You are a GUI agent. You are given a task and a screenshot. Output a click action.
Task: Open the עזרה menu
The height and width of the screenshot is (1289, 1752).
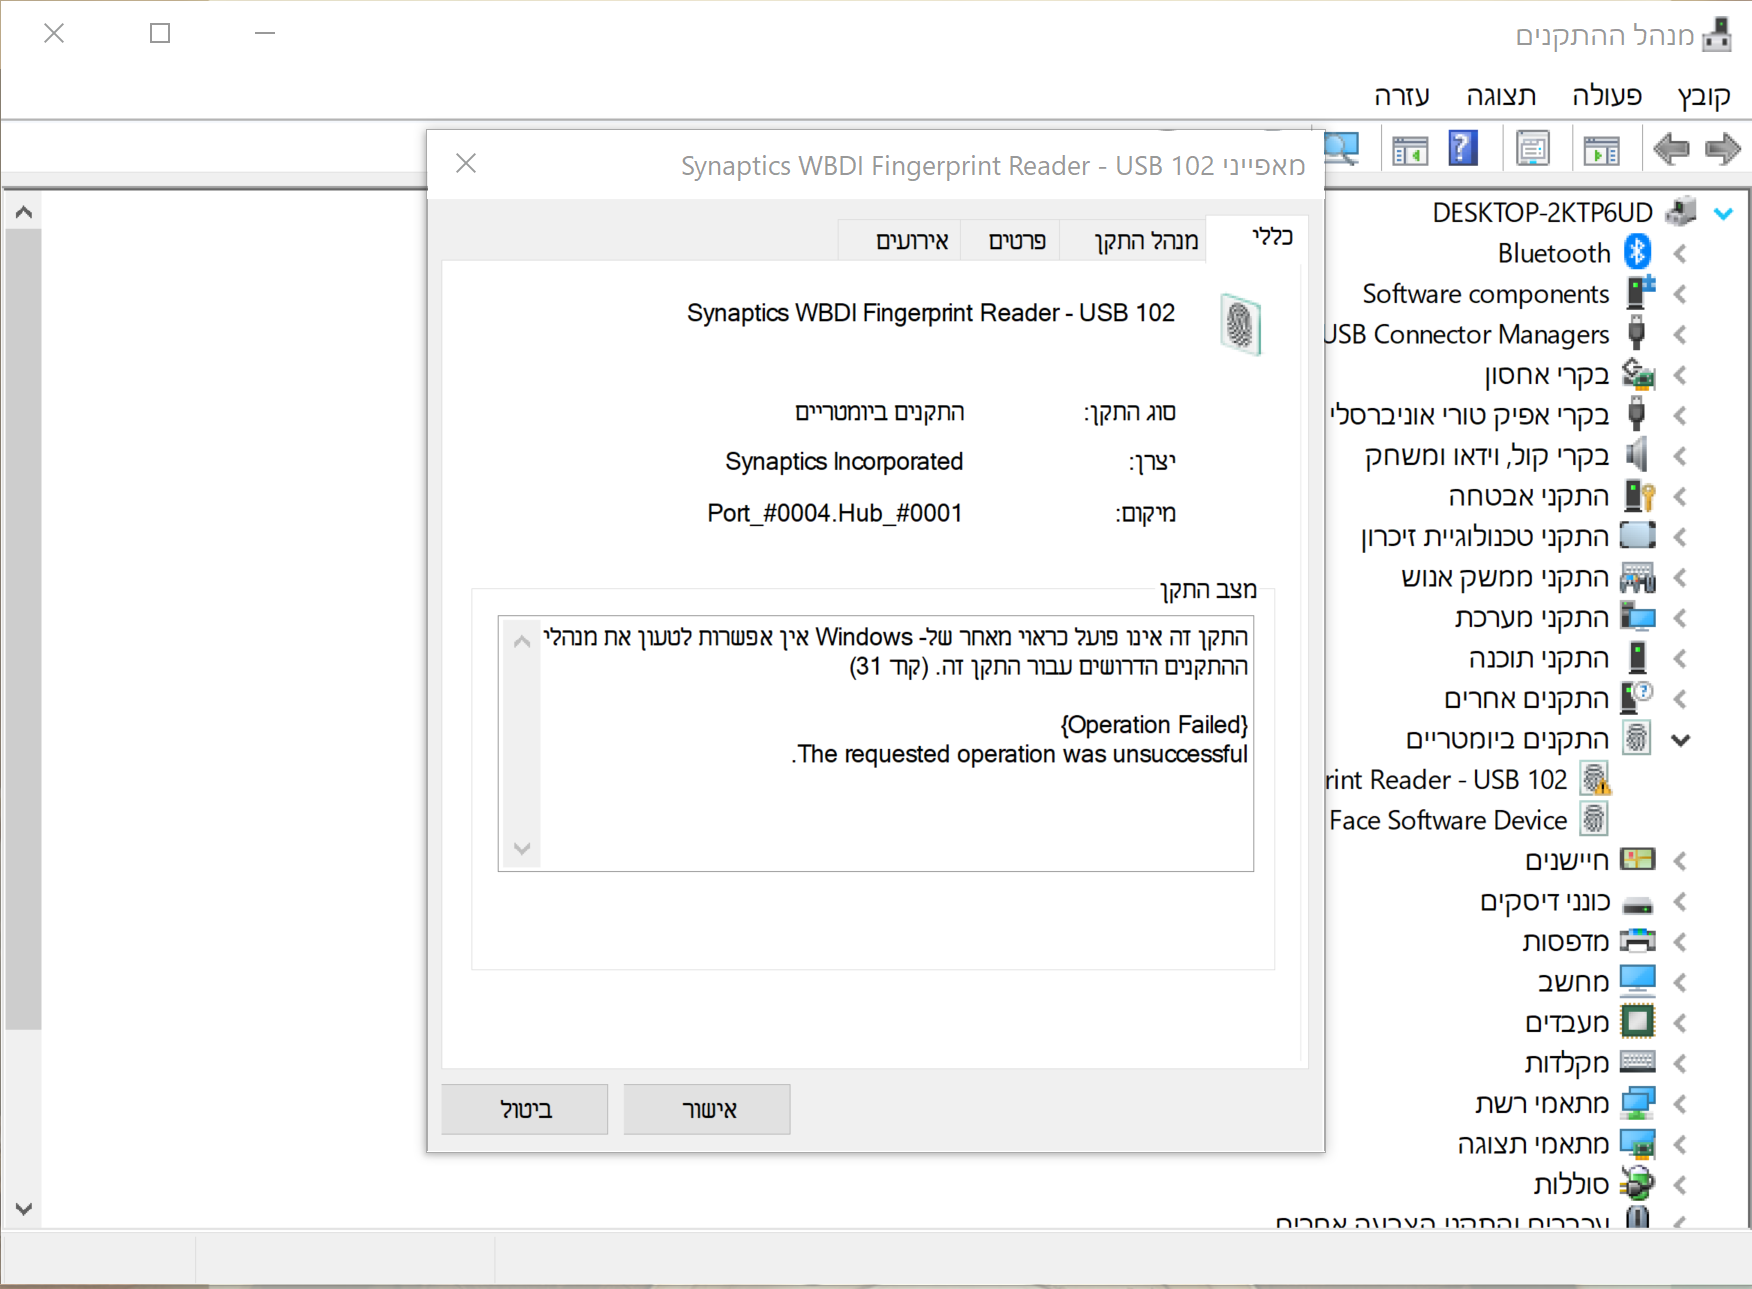click(1402, 96)
